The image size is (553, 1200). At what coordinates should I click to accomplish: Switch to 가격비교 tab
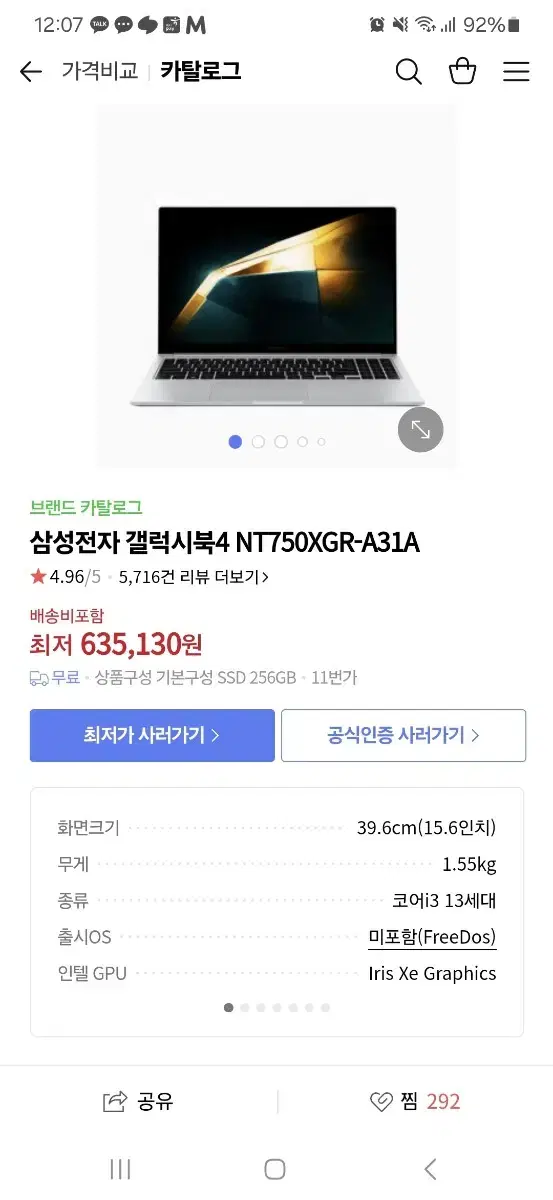click(x=100, y=72)
